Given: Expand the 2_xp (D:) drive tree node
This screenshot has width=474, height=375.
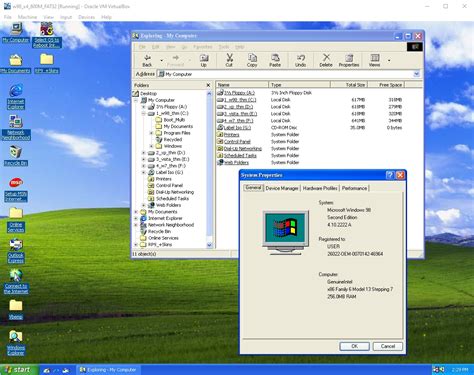Looking at the screenshot, I should (144, 153).
